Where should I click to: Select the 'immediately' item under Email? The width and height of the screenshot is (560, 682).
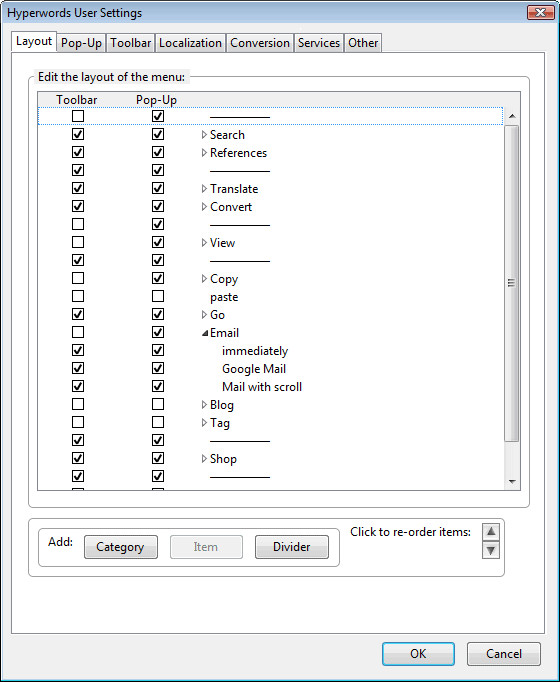click(255, 351)
